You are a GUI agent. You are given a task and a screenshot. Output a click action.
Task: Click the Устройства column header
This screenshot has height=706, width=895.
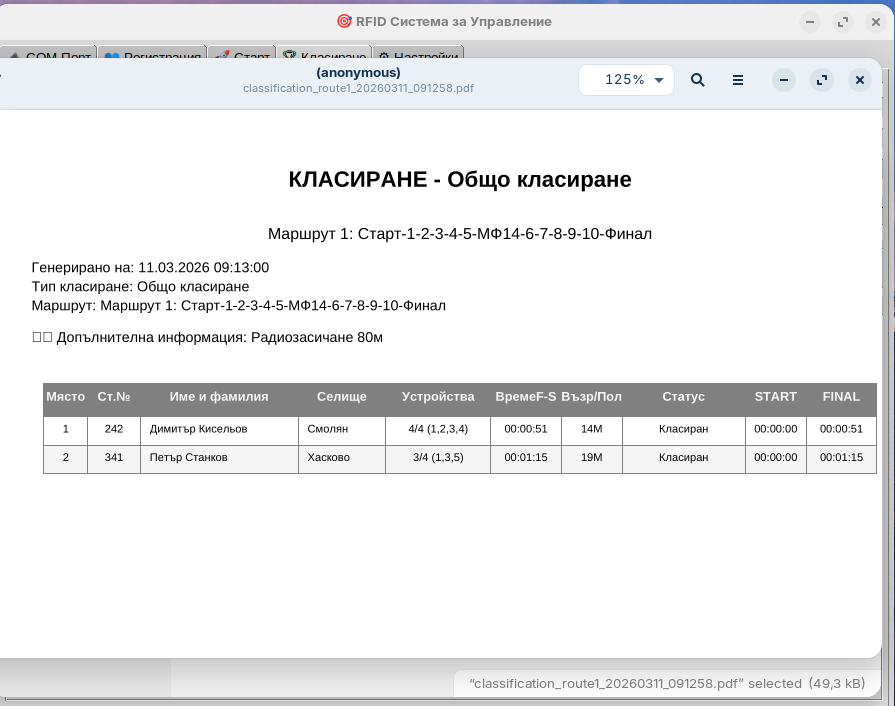pyautogui.click(x=438, y=397)
